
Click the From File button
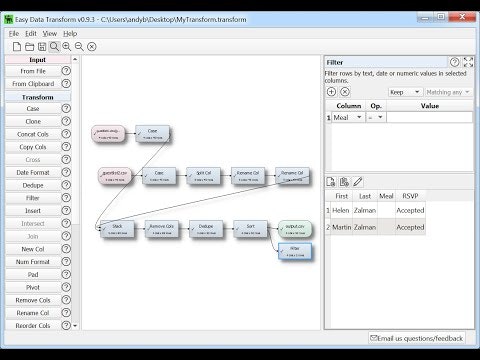point(33,71)
